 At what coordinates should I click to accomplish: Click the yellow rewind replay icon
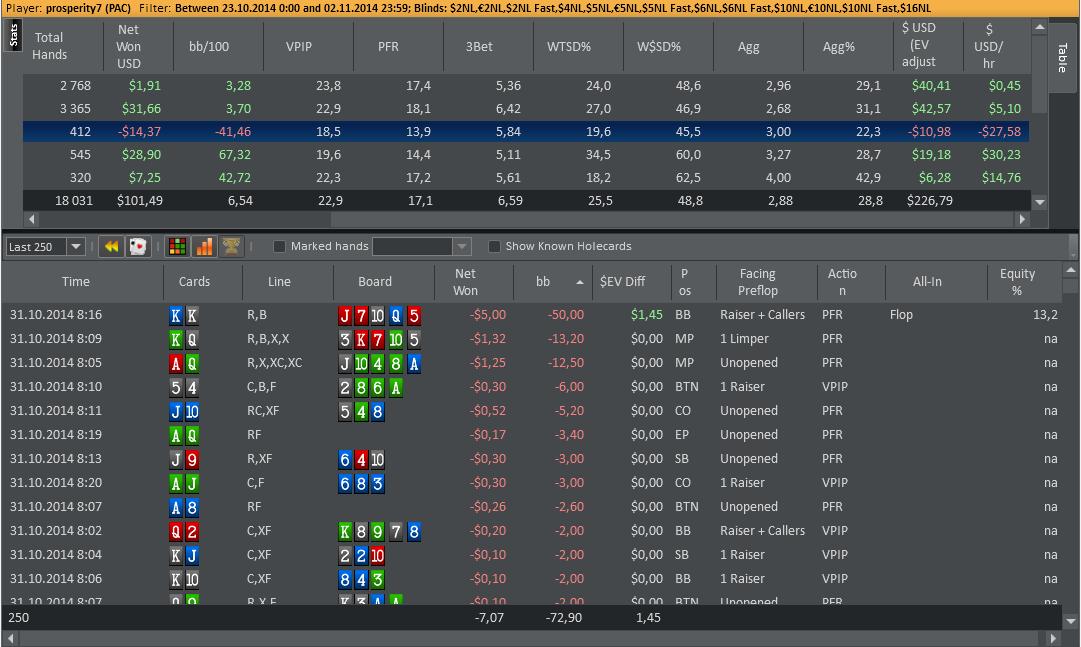[112, 246]
